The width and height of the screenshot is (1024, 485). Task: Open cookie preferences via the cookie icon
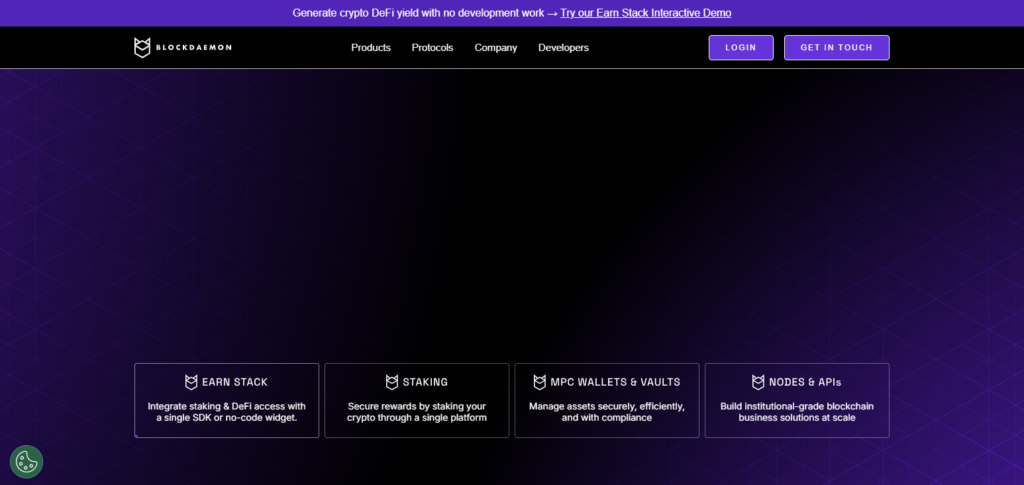click(x=26, y=461)
